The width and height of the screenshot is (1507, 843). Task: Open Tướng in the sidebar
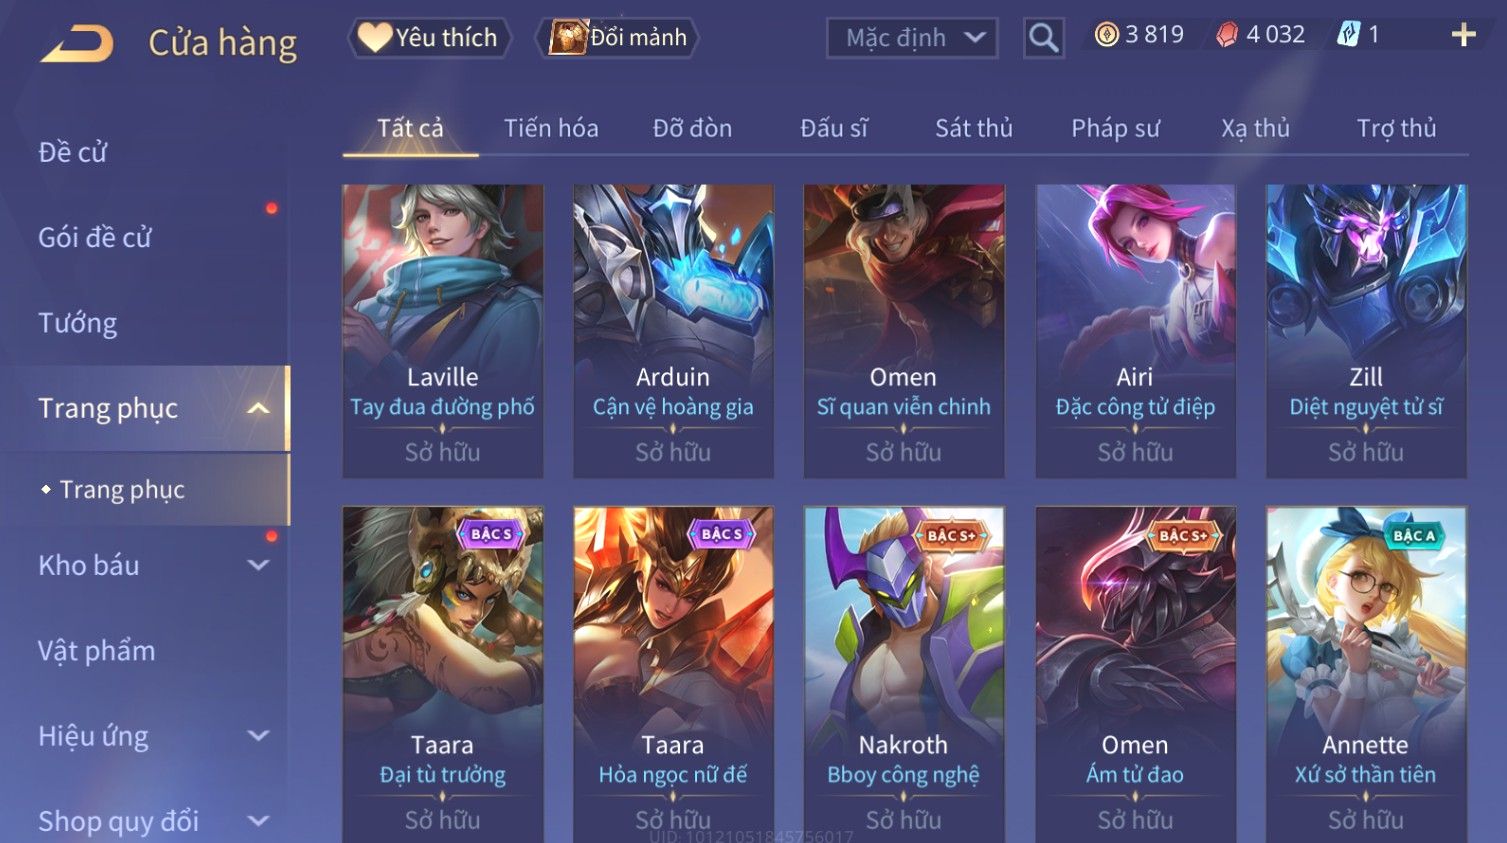78,323
